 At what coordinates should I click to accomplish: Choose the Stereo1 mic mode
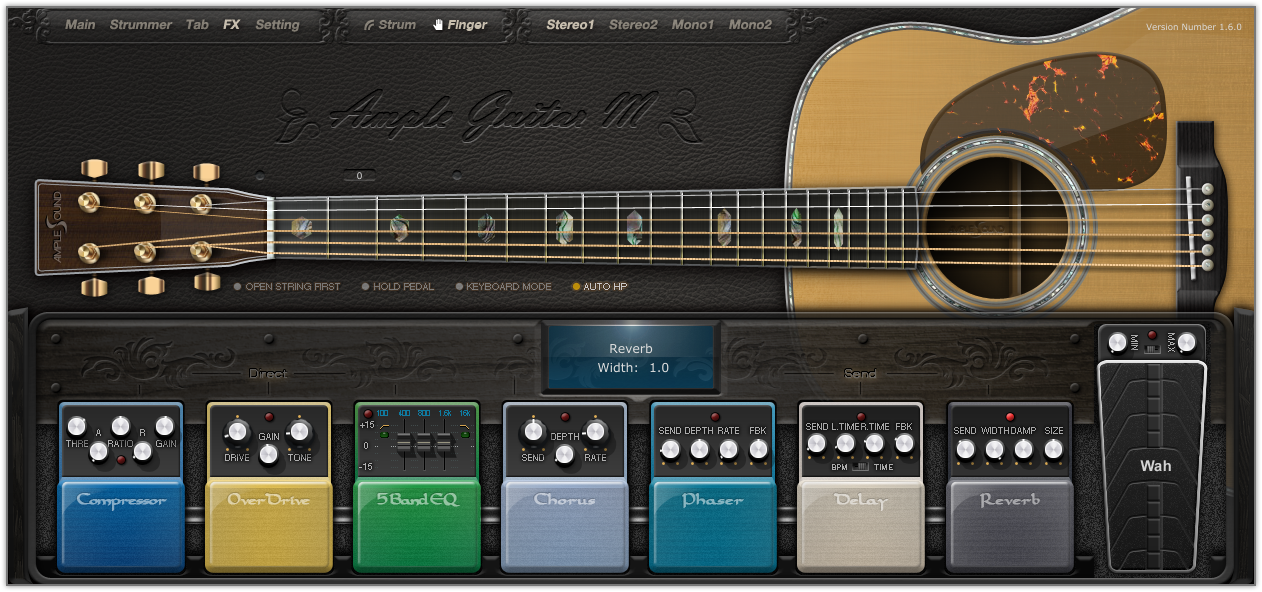click(x=570, y=25)
